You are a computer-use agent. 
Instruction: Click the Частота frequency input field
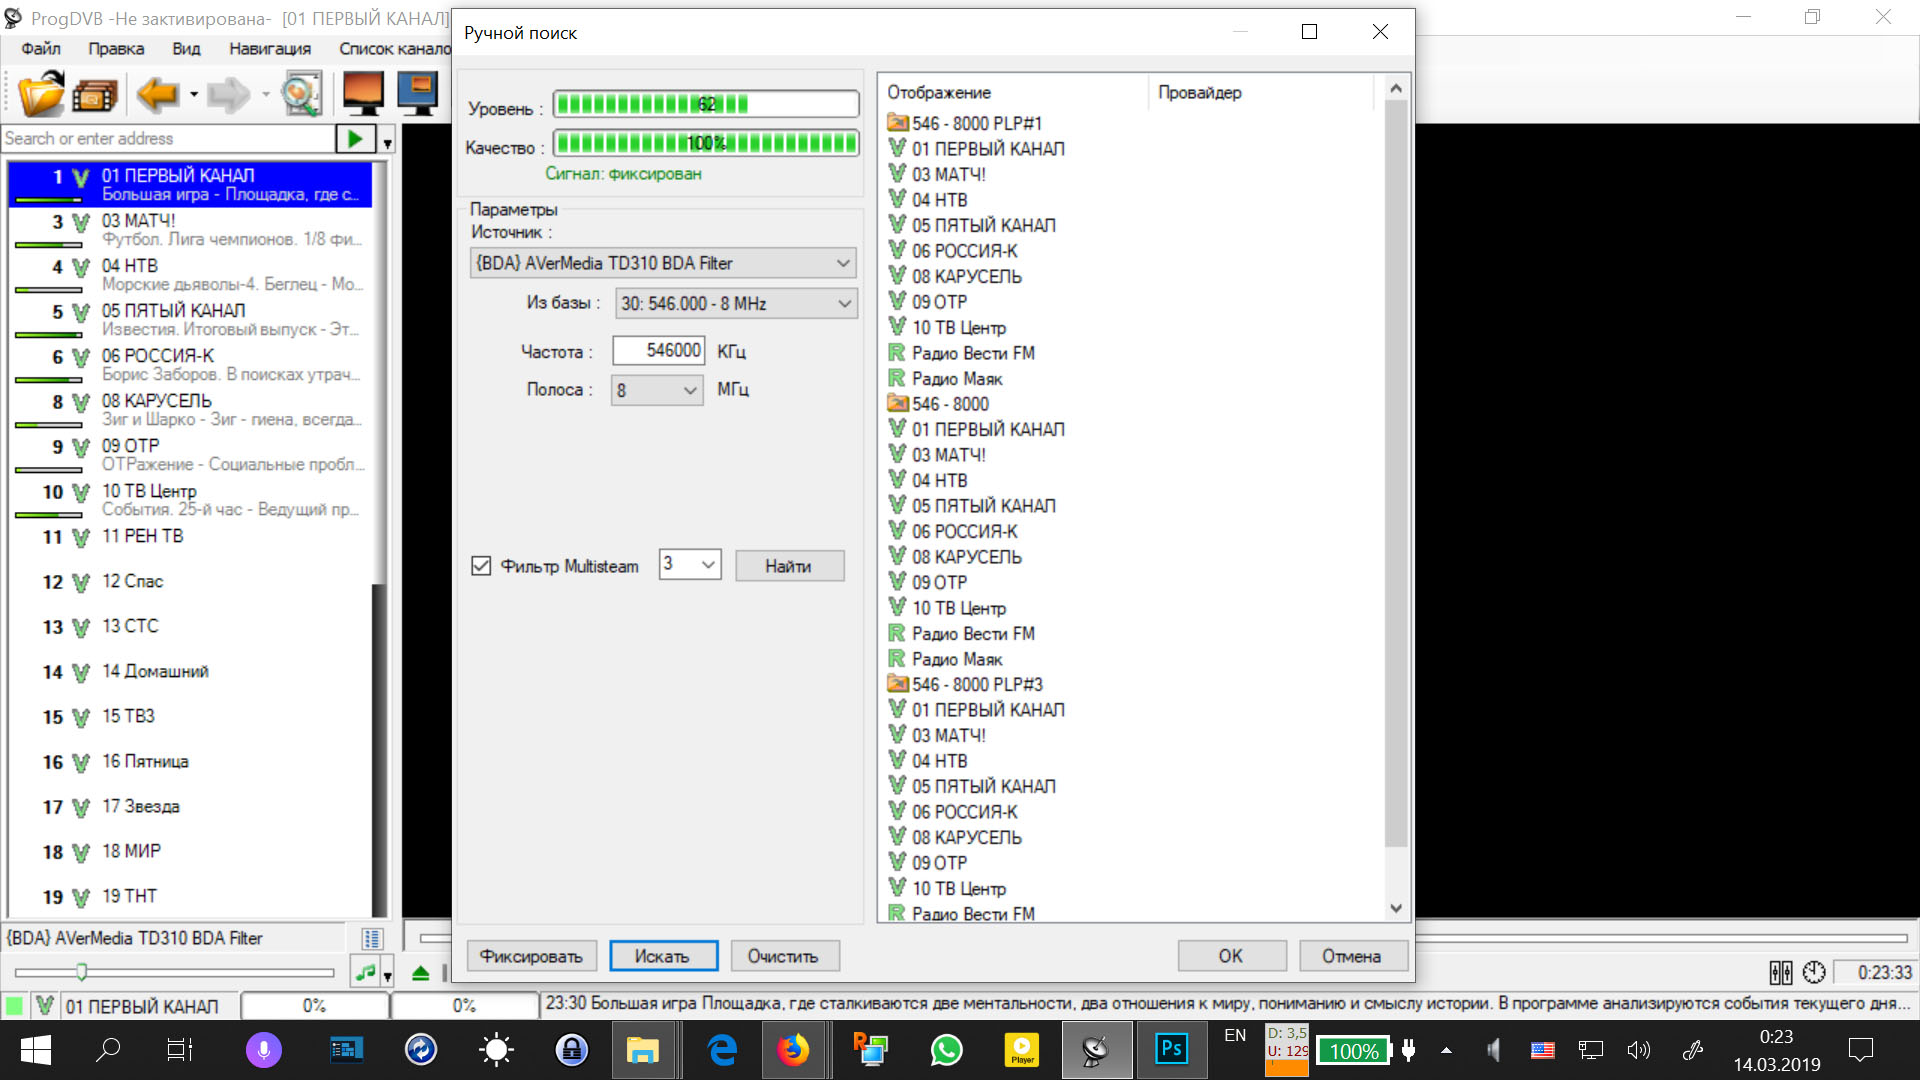658,350
